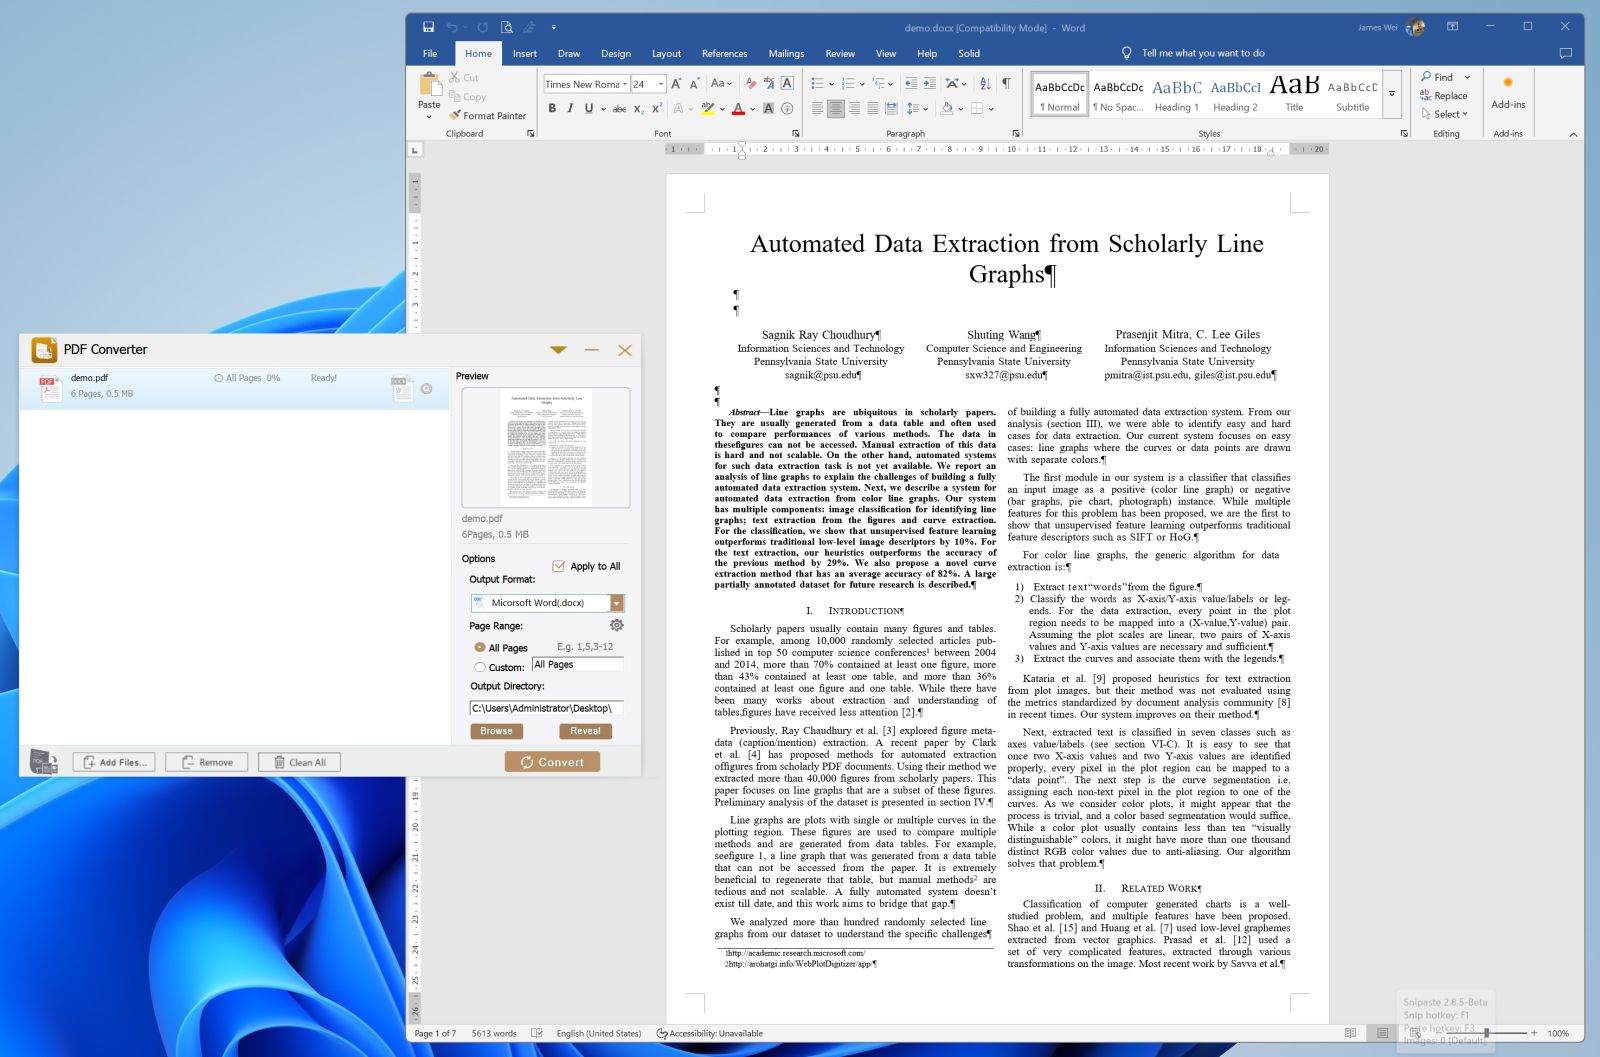Click the Bold formatting icon in Word

tap(552, 108)
